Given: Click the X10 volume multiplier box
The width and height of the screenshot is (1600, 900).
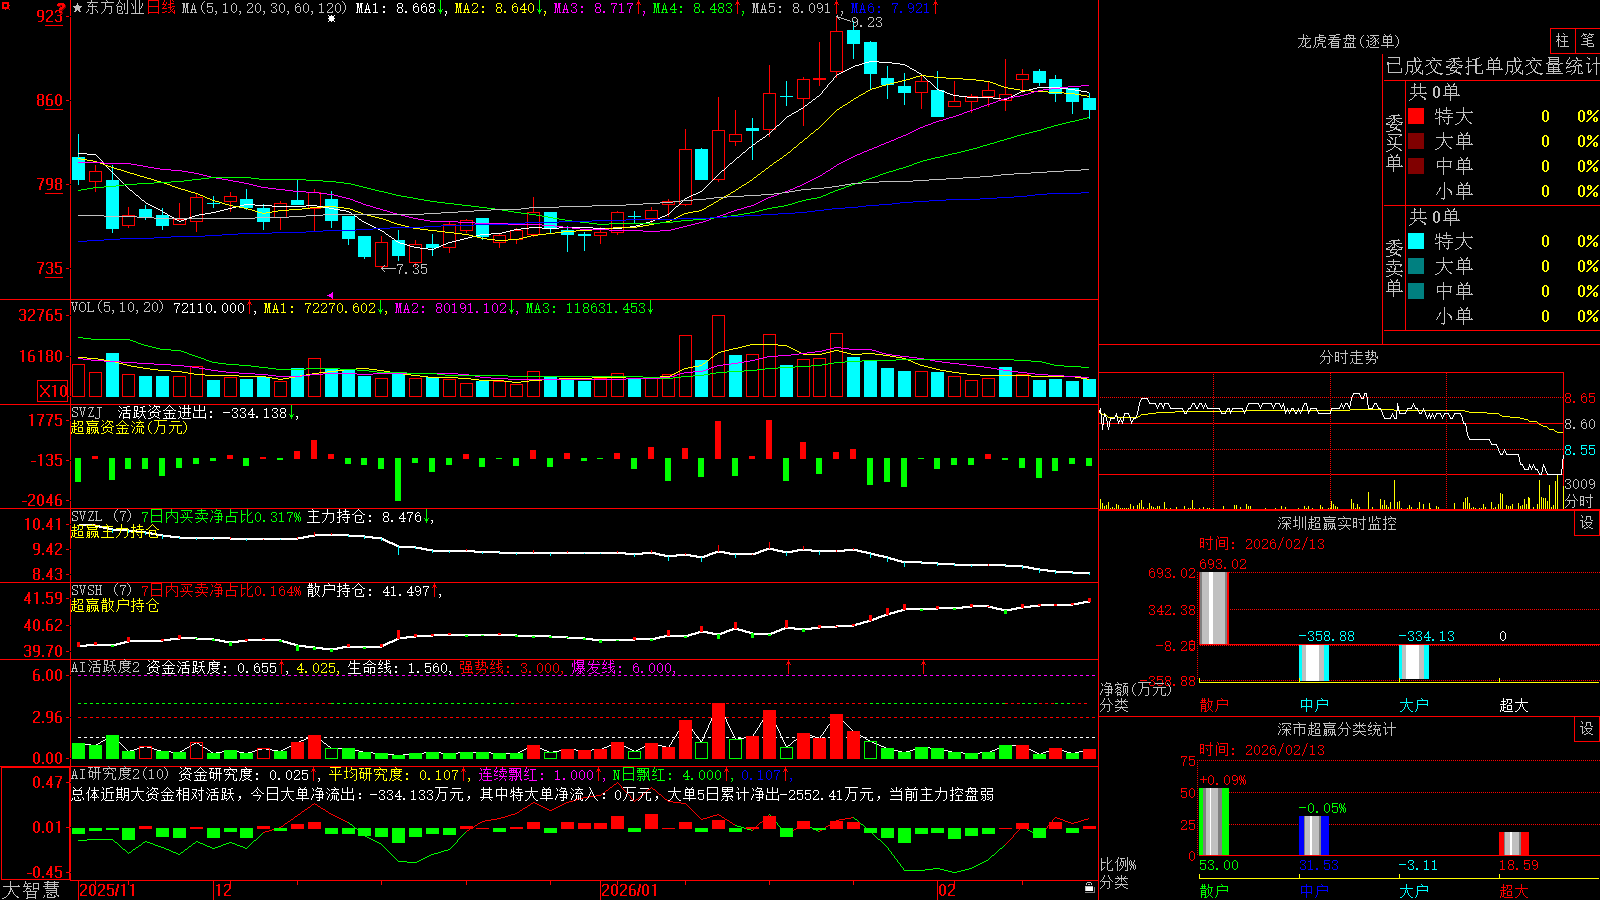Looking at the screenshot, I should coord(53,391).
